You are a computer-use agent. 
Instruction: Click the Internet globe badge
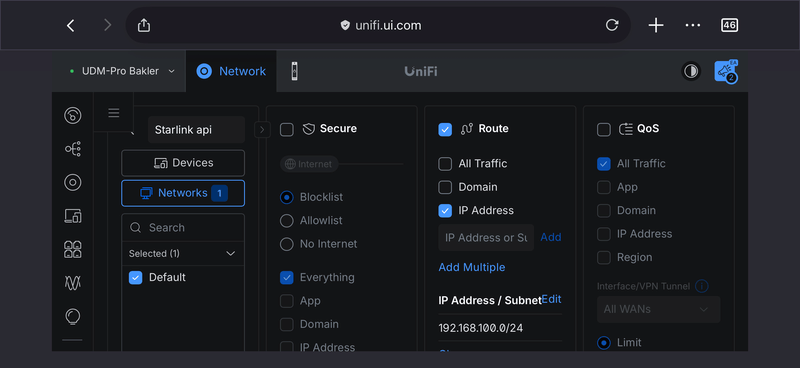pos(309,164)
